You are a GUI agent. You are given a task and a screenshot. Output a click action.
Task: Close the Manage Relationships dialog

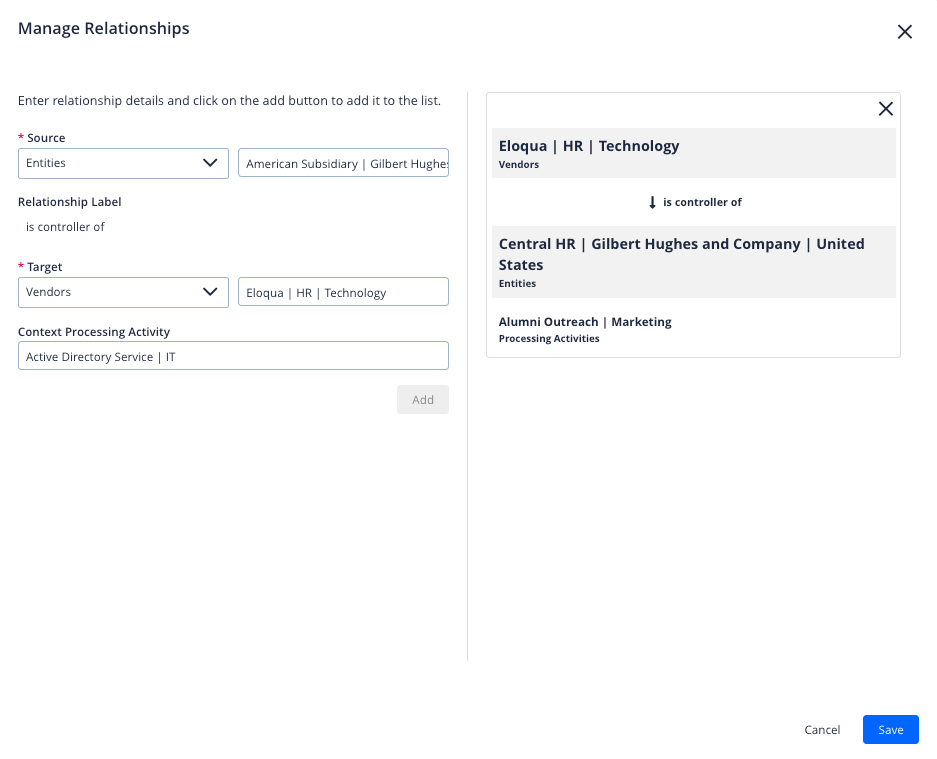click(x=904, y=32)
